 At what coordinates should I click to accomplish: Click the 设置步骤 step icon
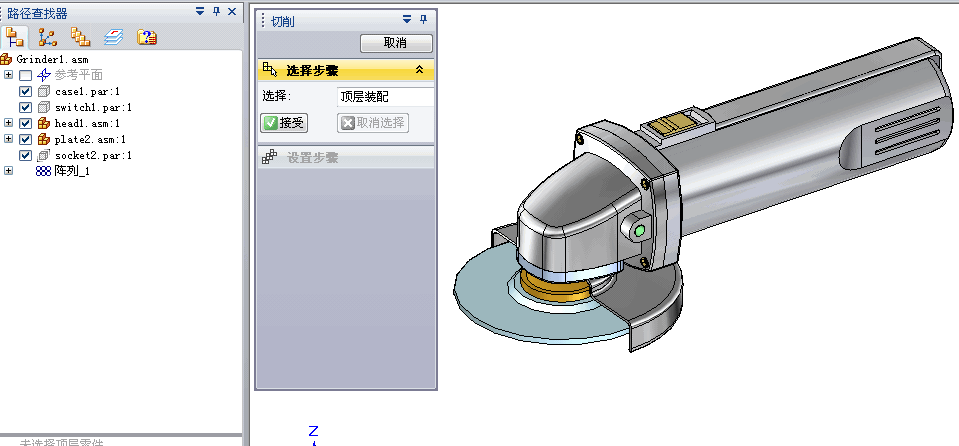tap(270, 157)
